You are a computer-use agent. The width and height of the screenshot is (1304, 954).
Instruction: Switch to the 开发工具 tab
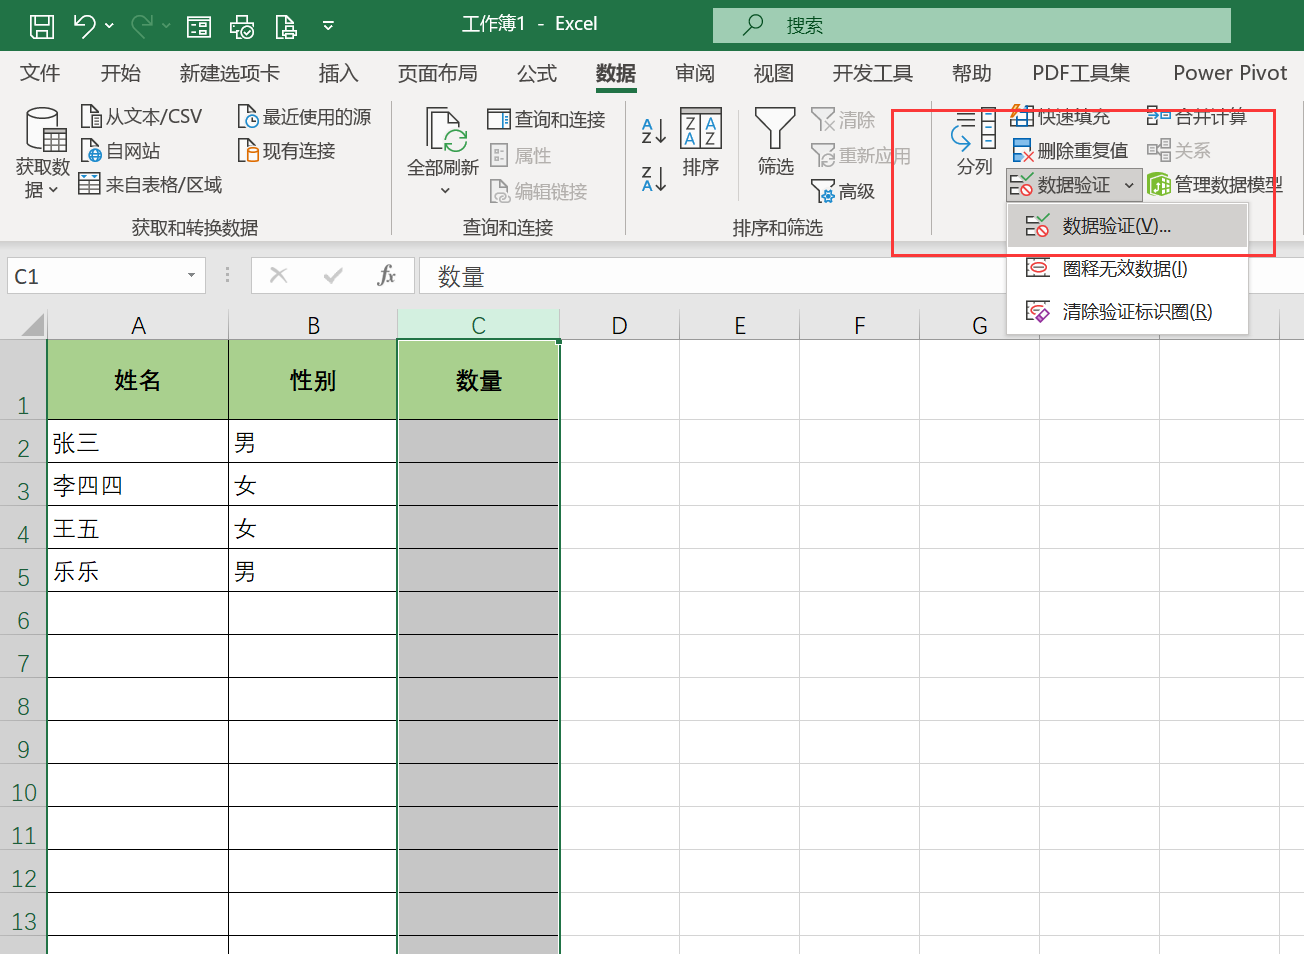pyautogui.click(x=873, y=73)
